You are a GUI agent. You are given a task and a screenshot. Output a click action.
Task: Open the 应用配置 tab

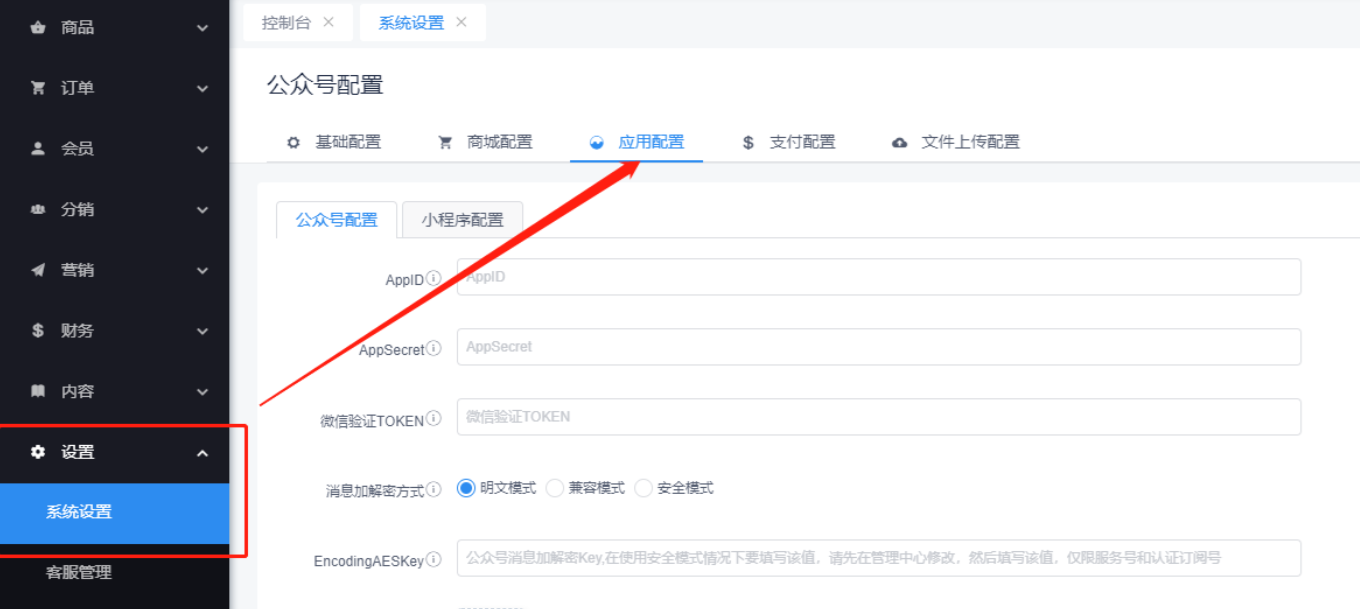click(x=637, y=142)
